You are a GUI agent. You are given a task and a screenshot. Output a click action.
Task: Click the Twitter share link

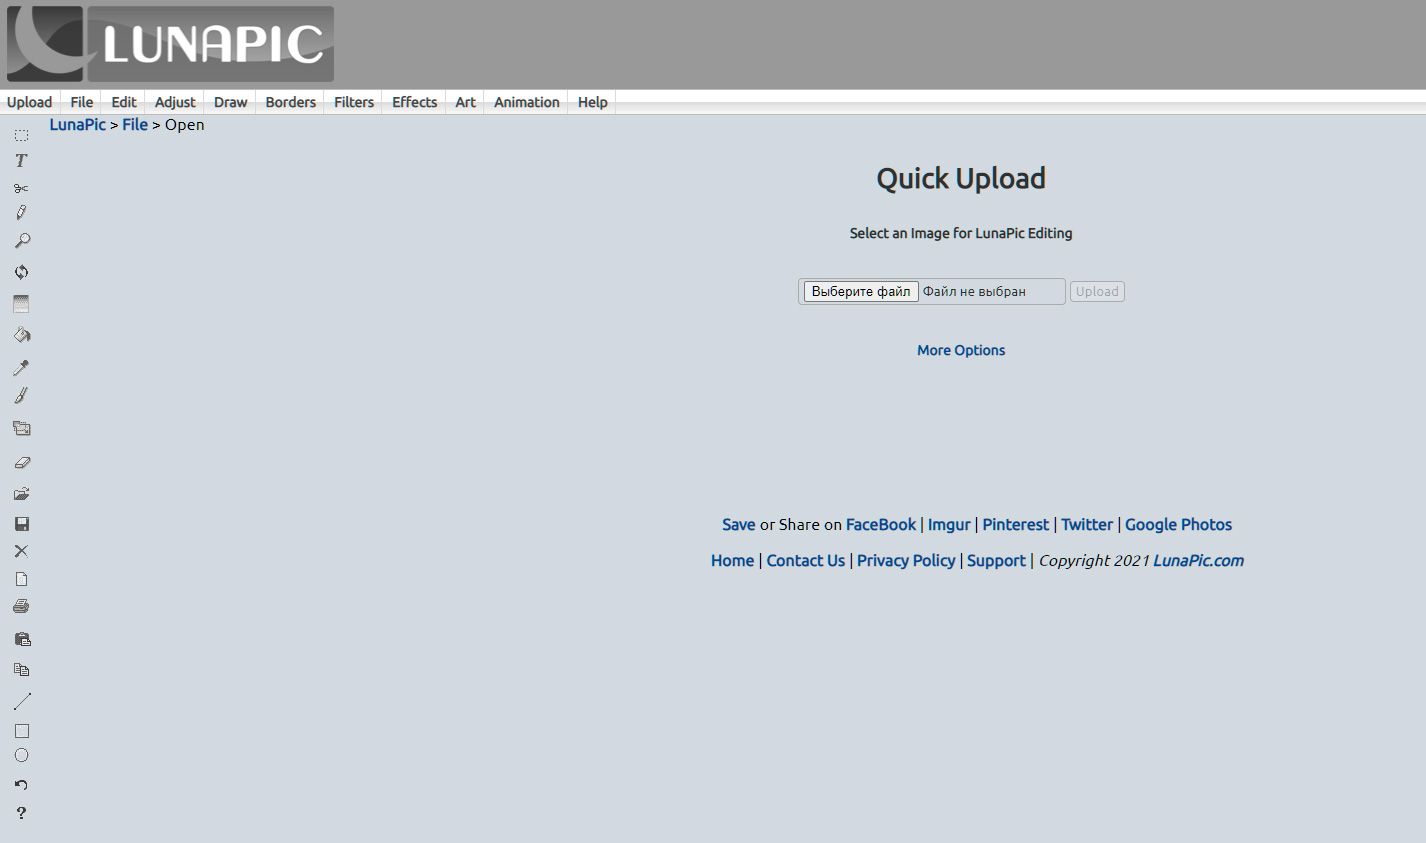click(1087, 524)
